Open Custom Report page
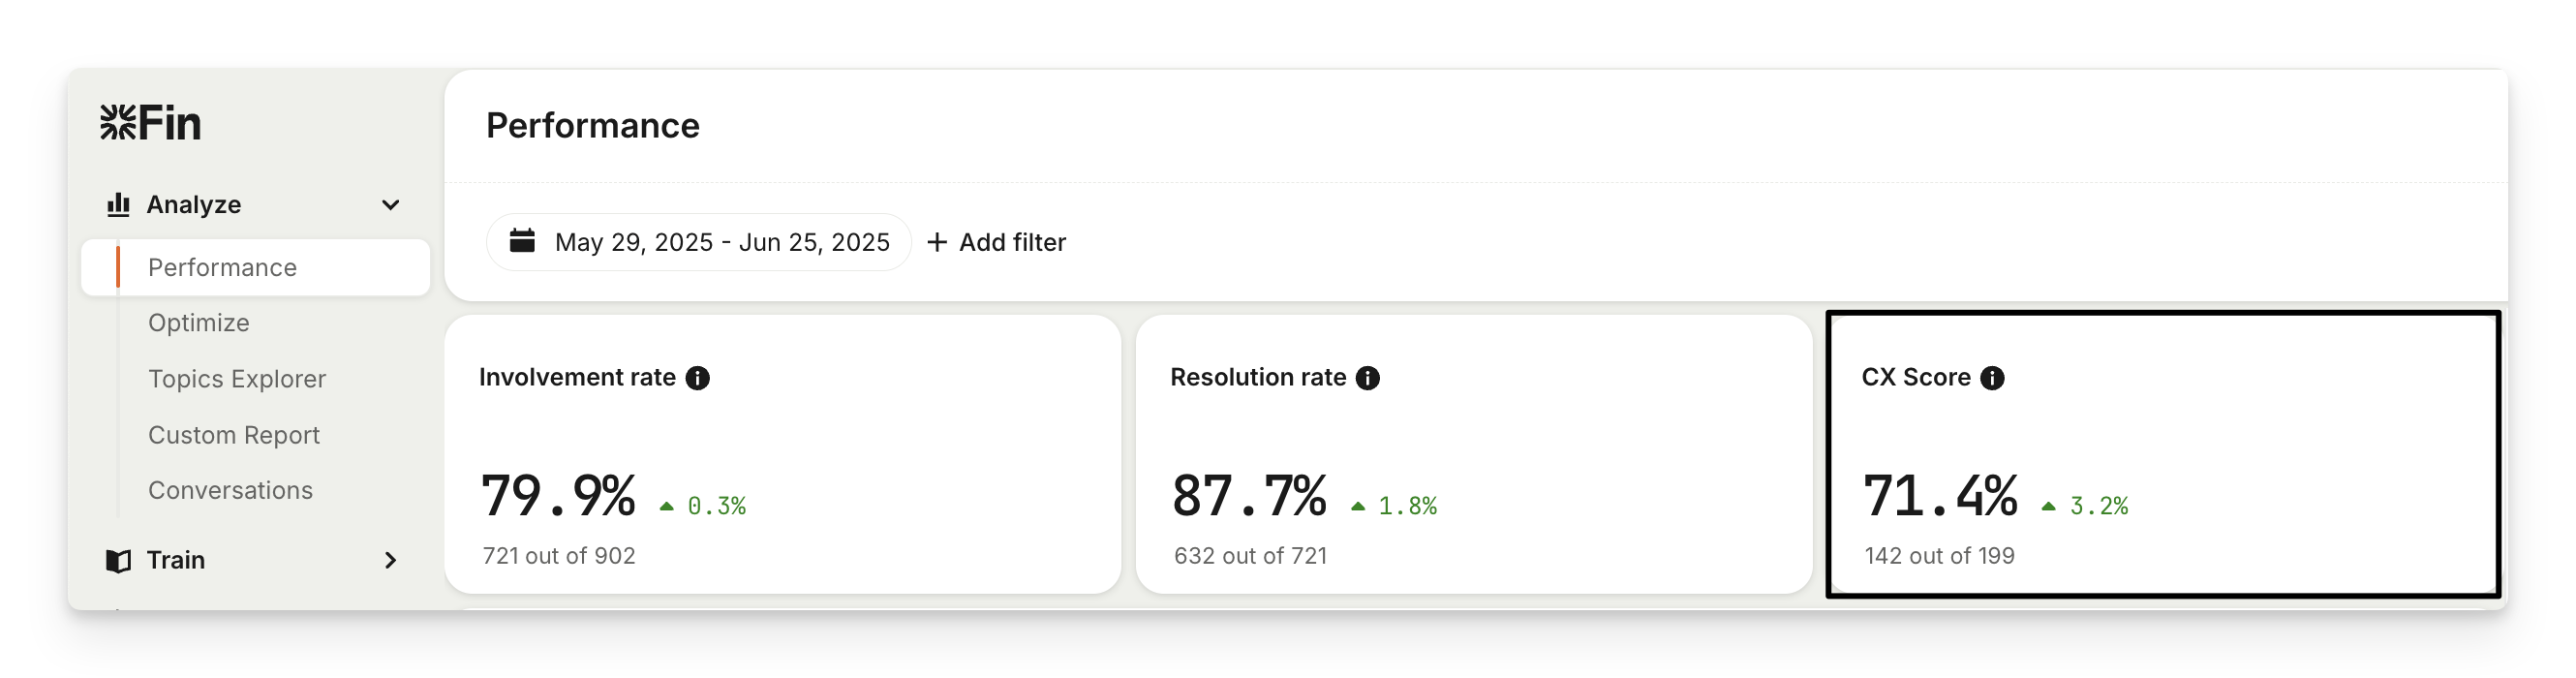Image resolution: width=2576 pixels, height=678 pixels. (234, 435)
